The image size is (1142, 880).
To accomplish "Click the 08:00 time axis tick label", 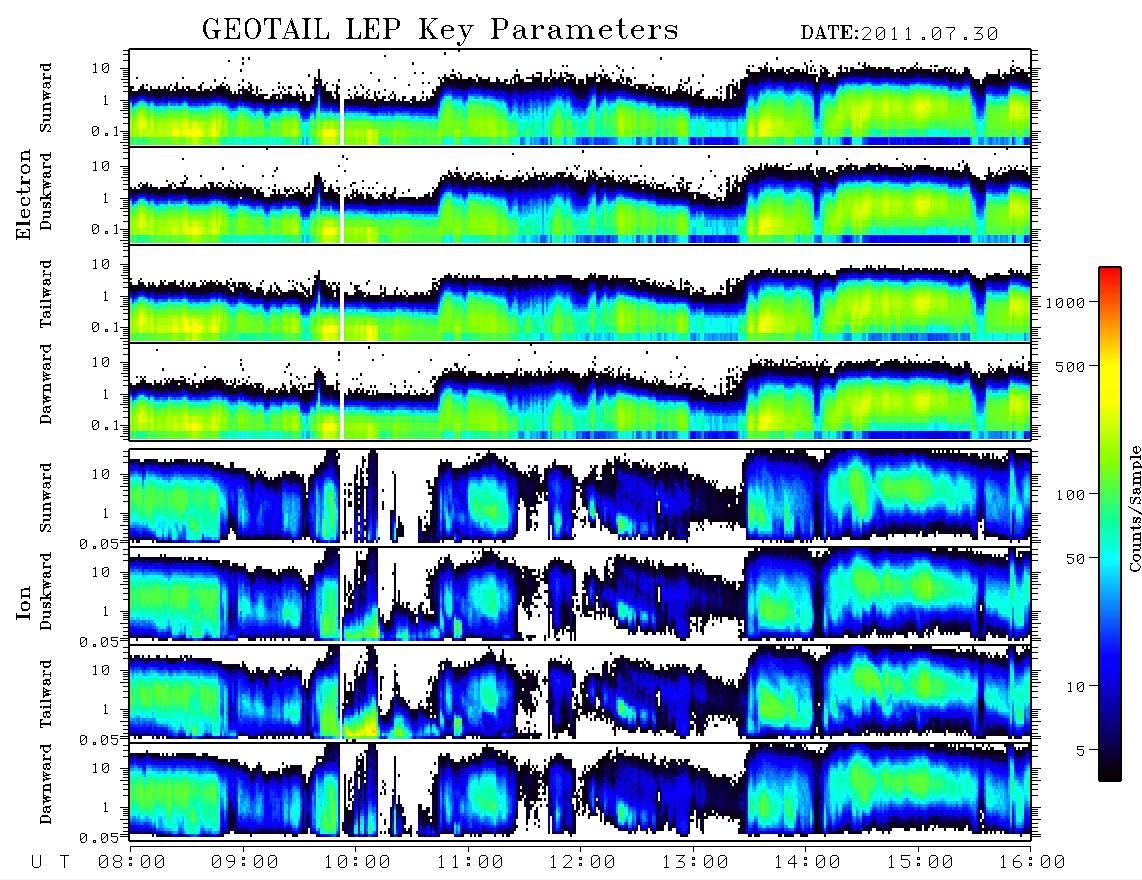I will tap(131, 863).
